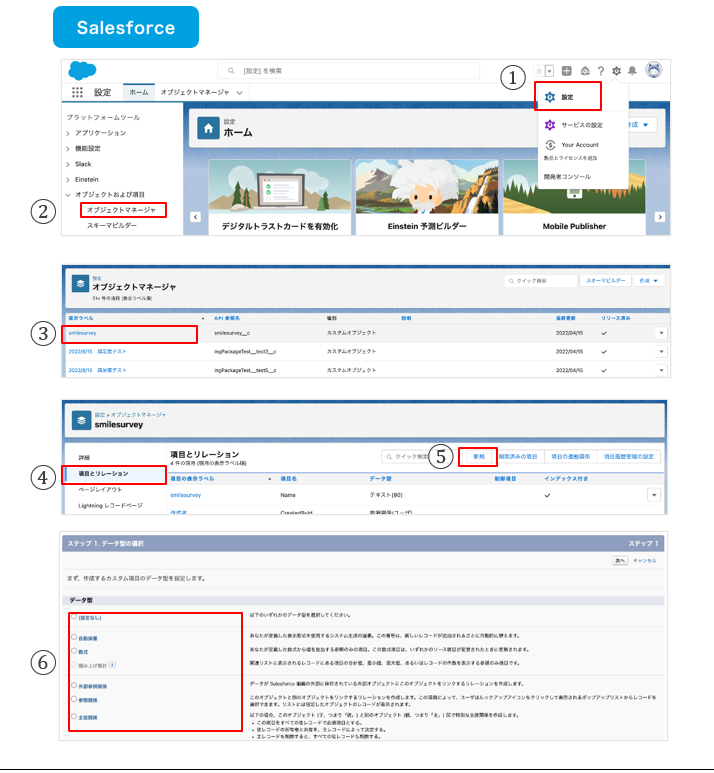Viewport: 714px width, 773px height.
Task: Select the 自動採番 data type radio
Action: click(74, 637)
